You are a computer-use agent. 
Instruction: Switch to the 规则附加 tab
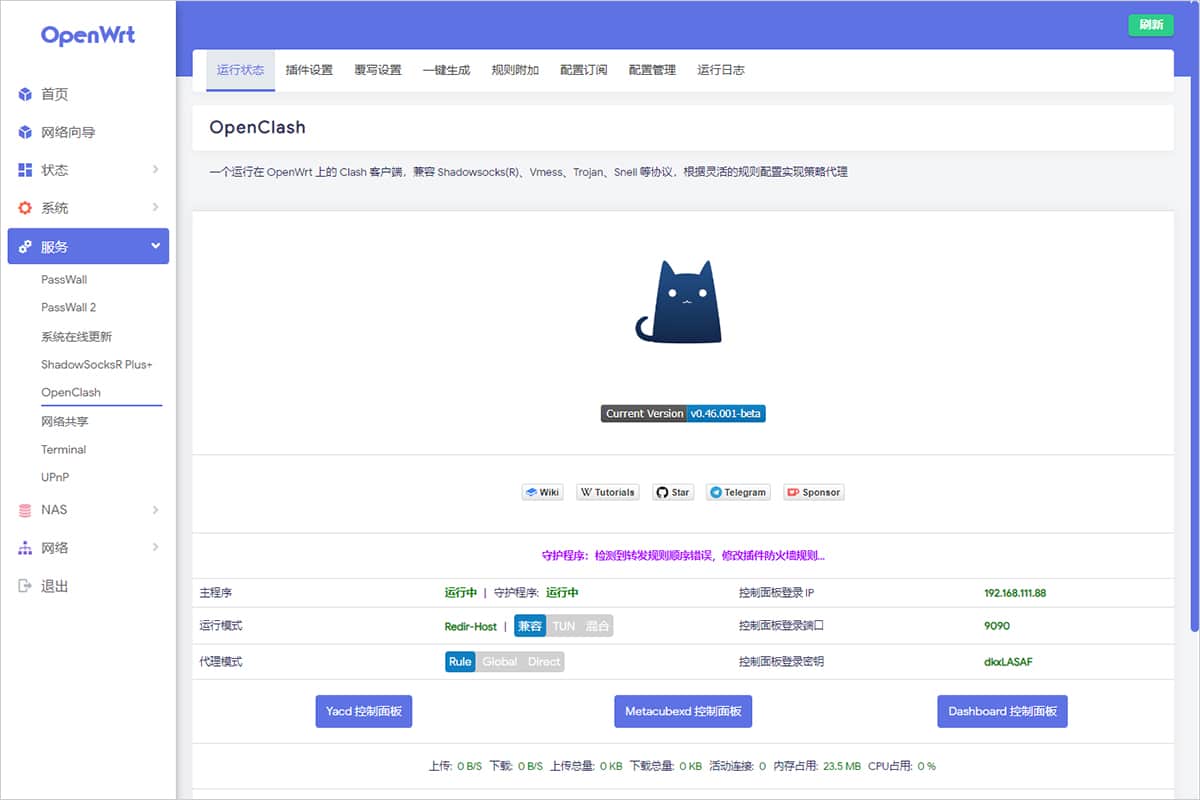(515, 70)
